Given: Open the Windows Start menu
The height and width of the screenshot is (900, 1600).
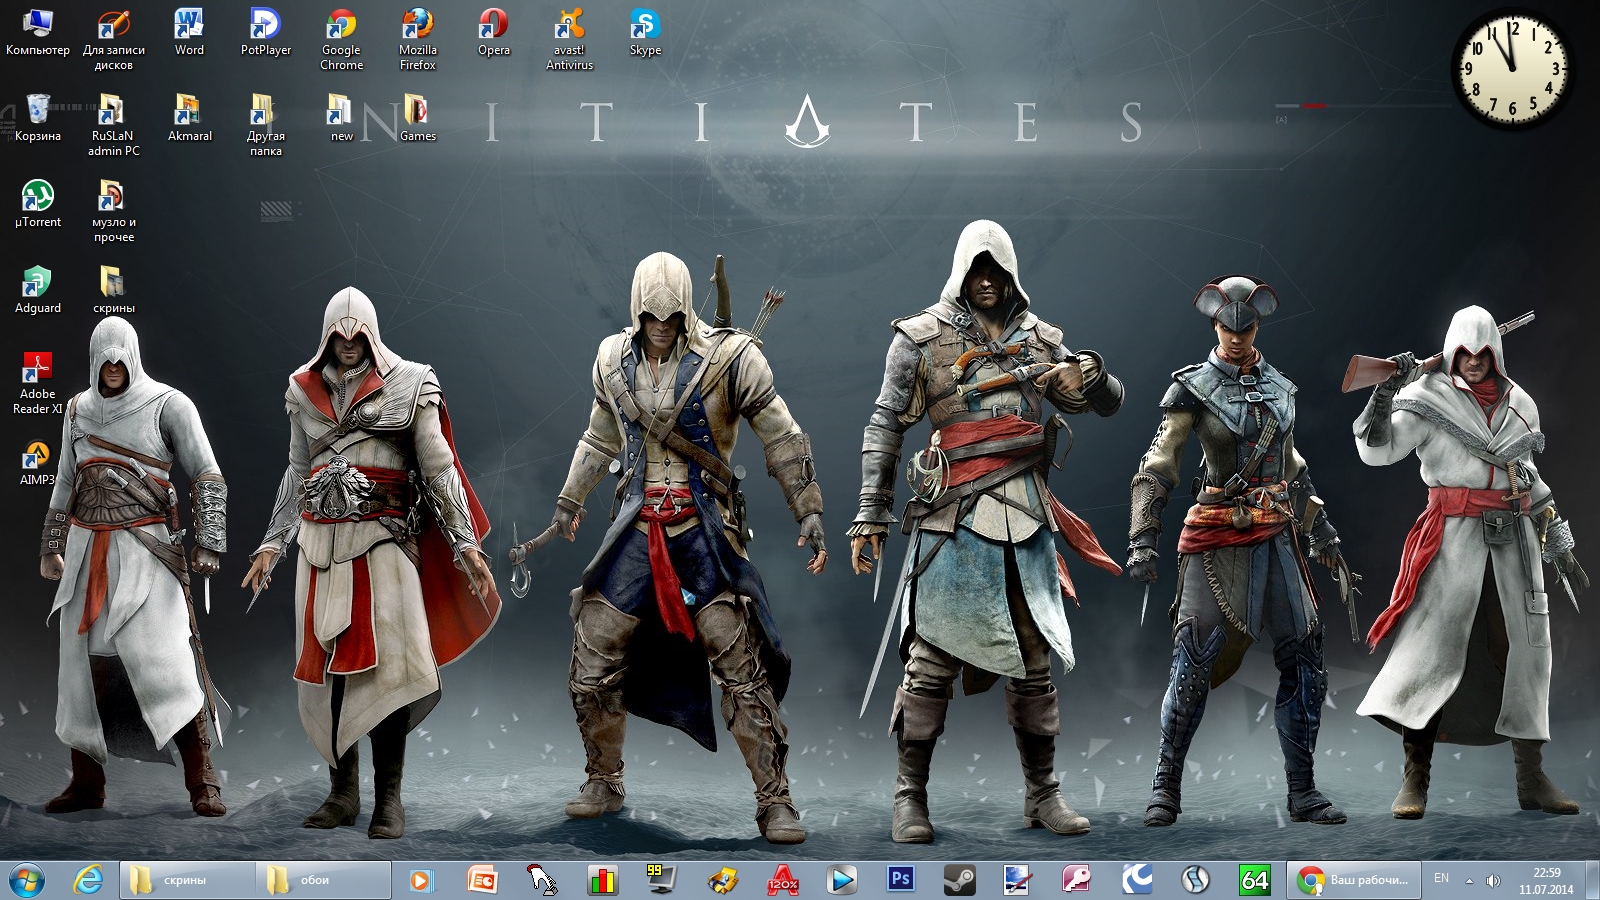Looking at the screenshot, I should click(x=27, y=880).
